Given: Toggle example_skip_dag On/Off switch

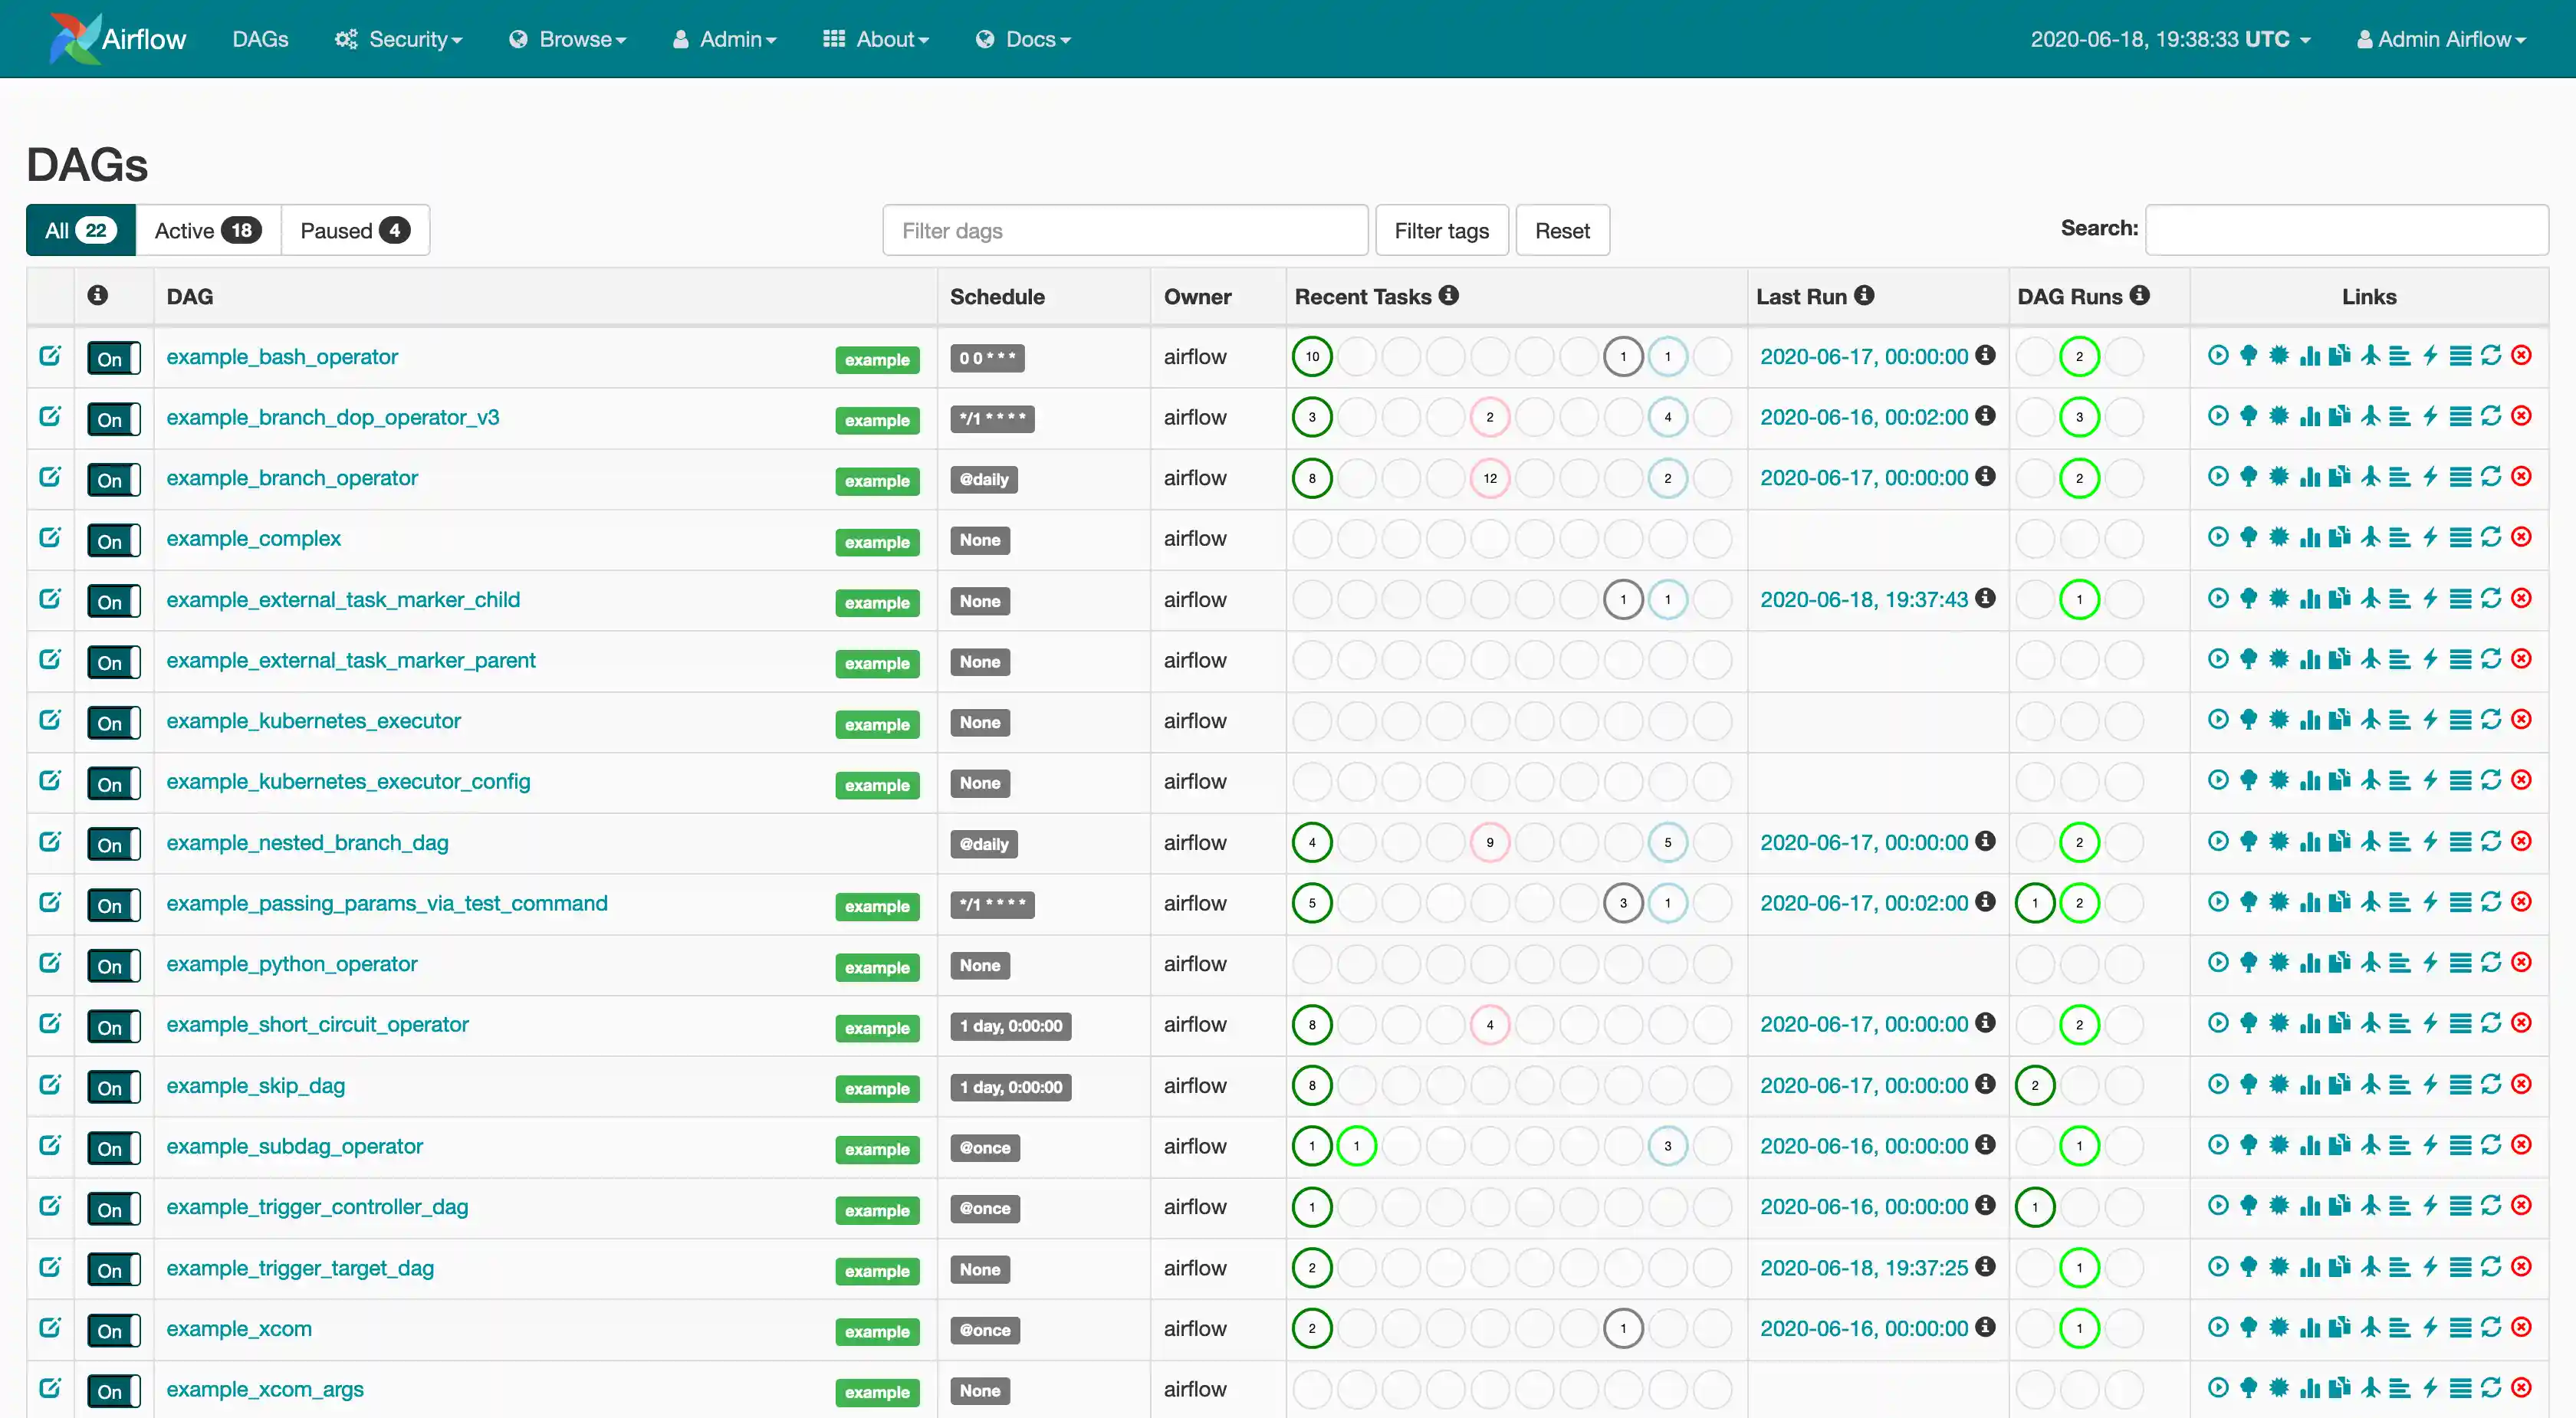Looking at the screenshot, I should 113,1086.
